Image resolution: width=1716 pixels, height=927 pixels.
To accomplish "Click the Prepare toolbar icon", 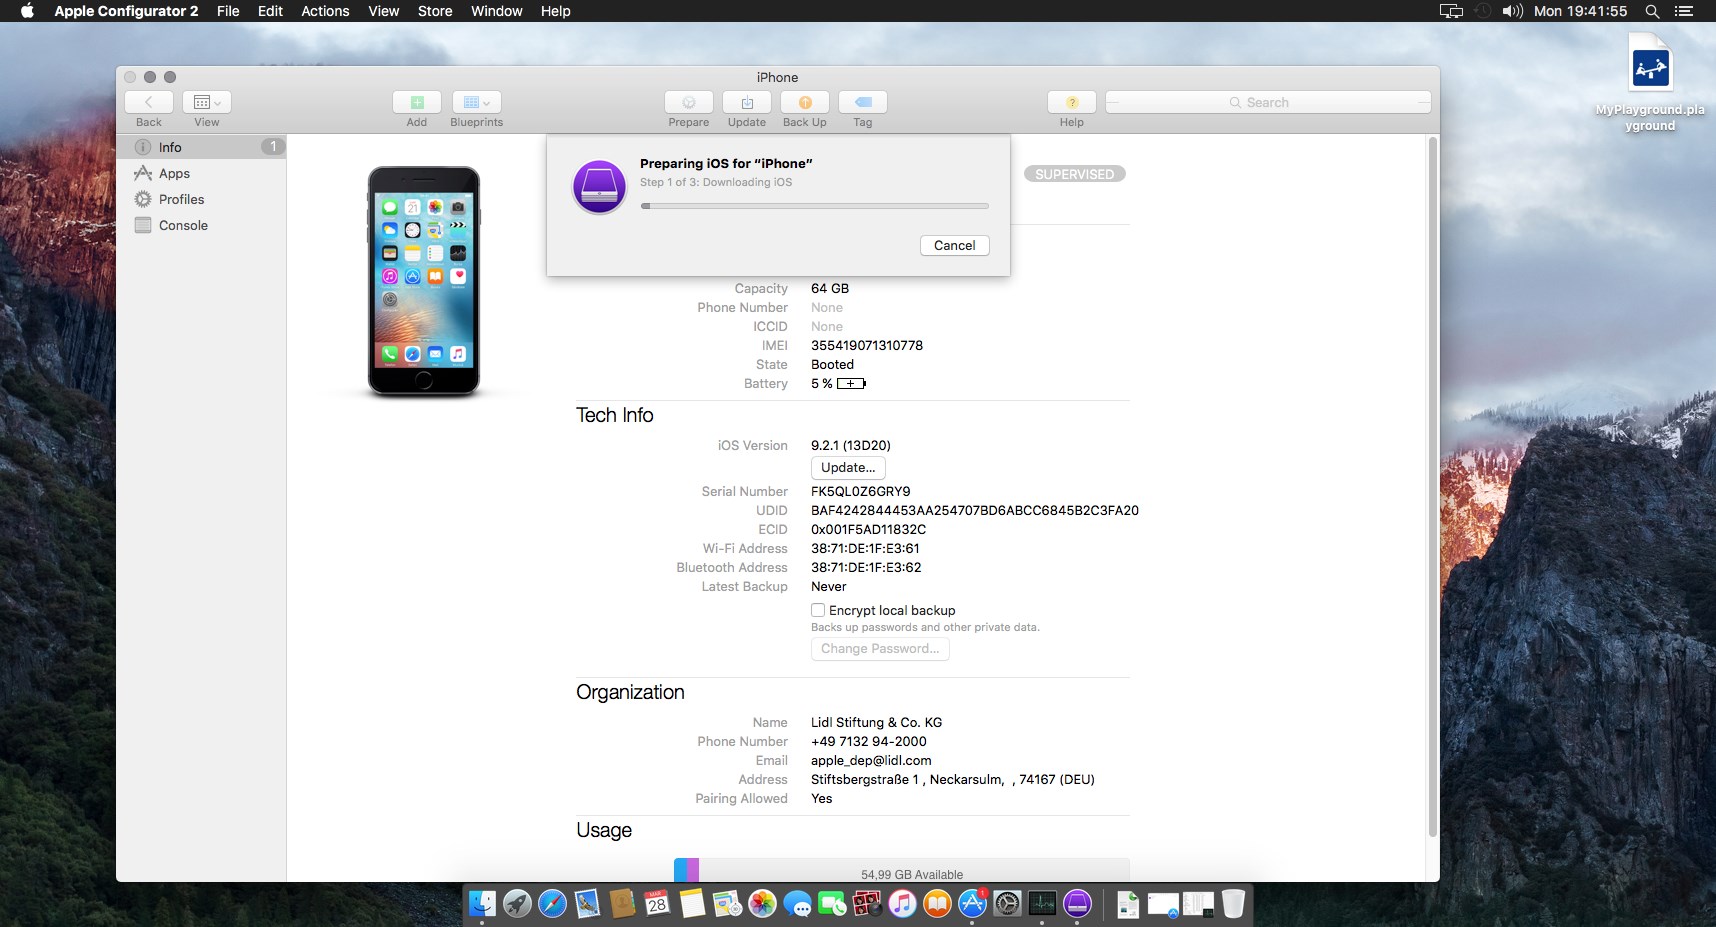I will (x=689, y=102).
